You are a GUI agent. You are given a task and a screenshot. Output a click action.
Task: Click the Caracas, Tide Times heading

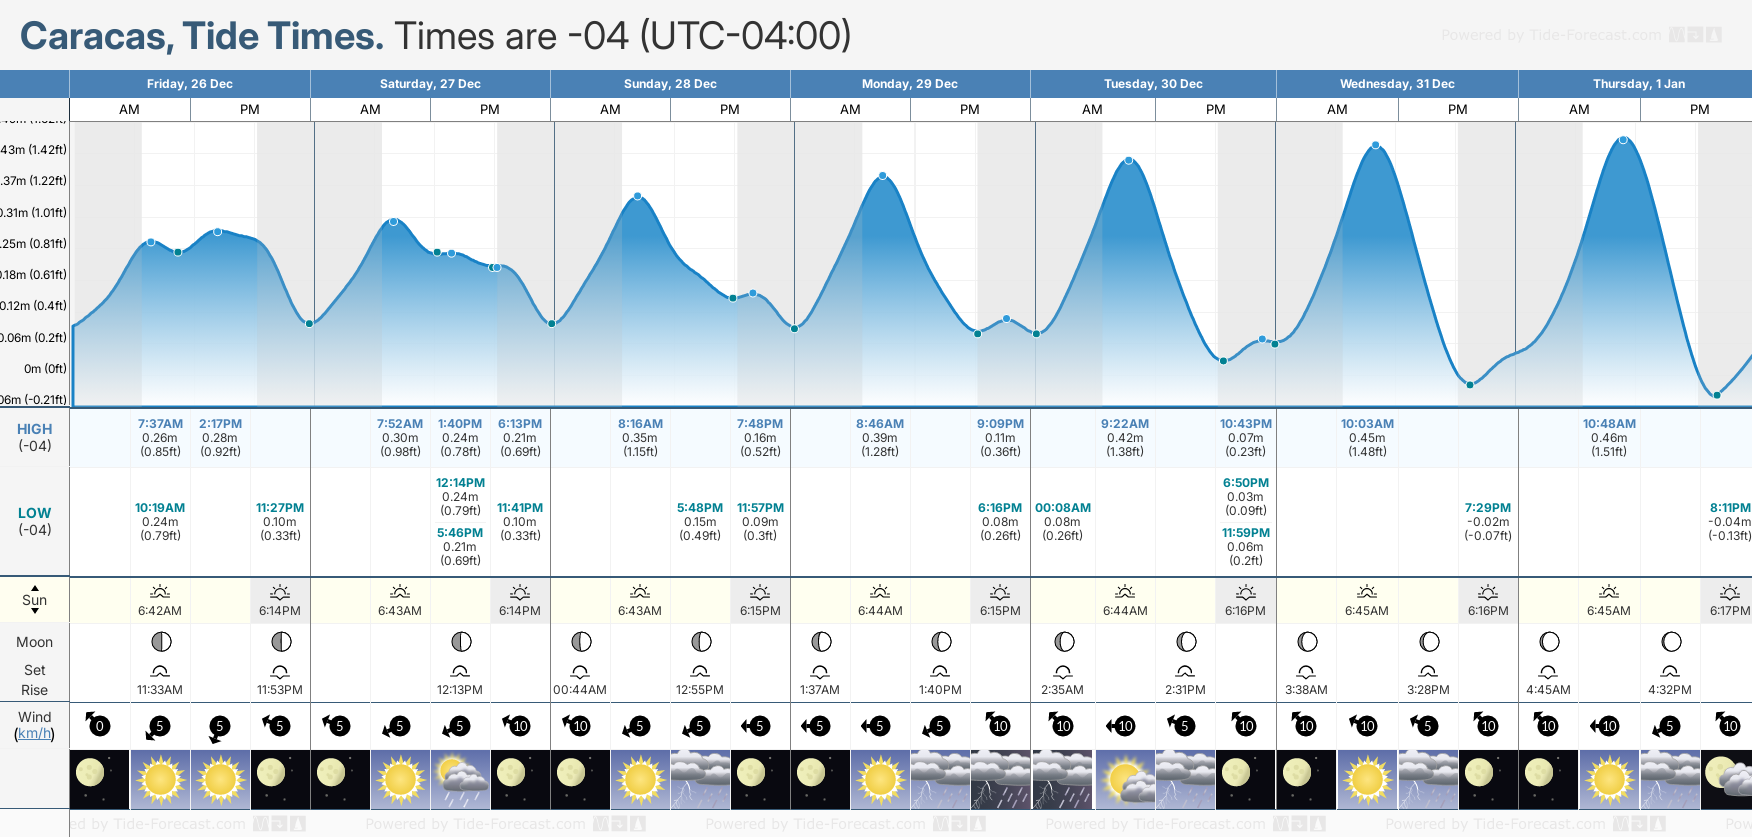pyautogui.click(x=201, y=36)
